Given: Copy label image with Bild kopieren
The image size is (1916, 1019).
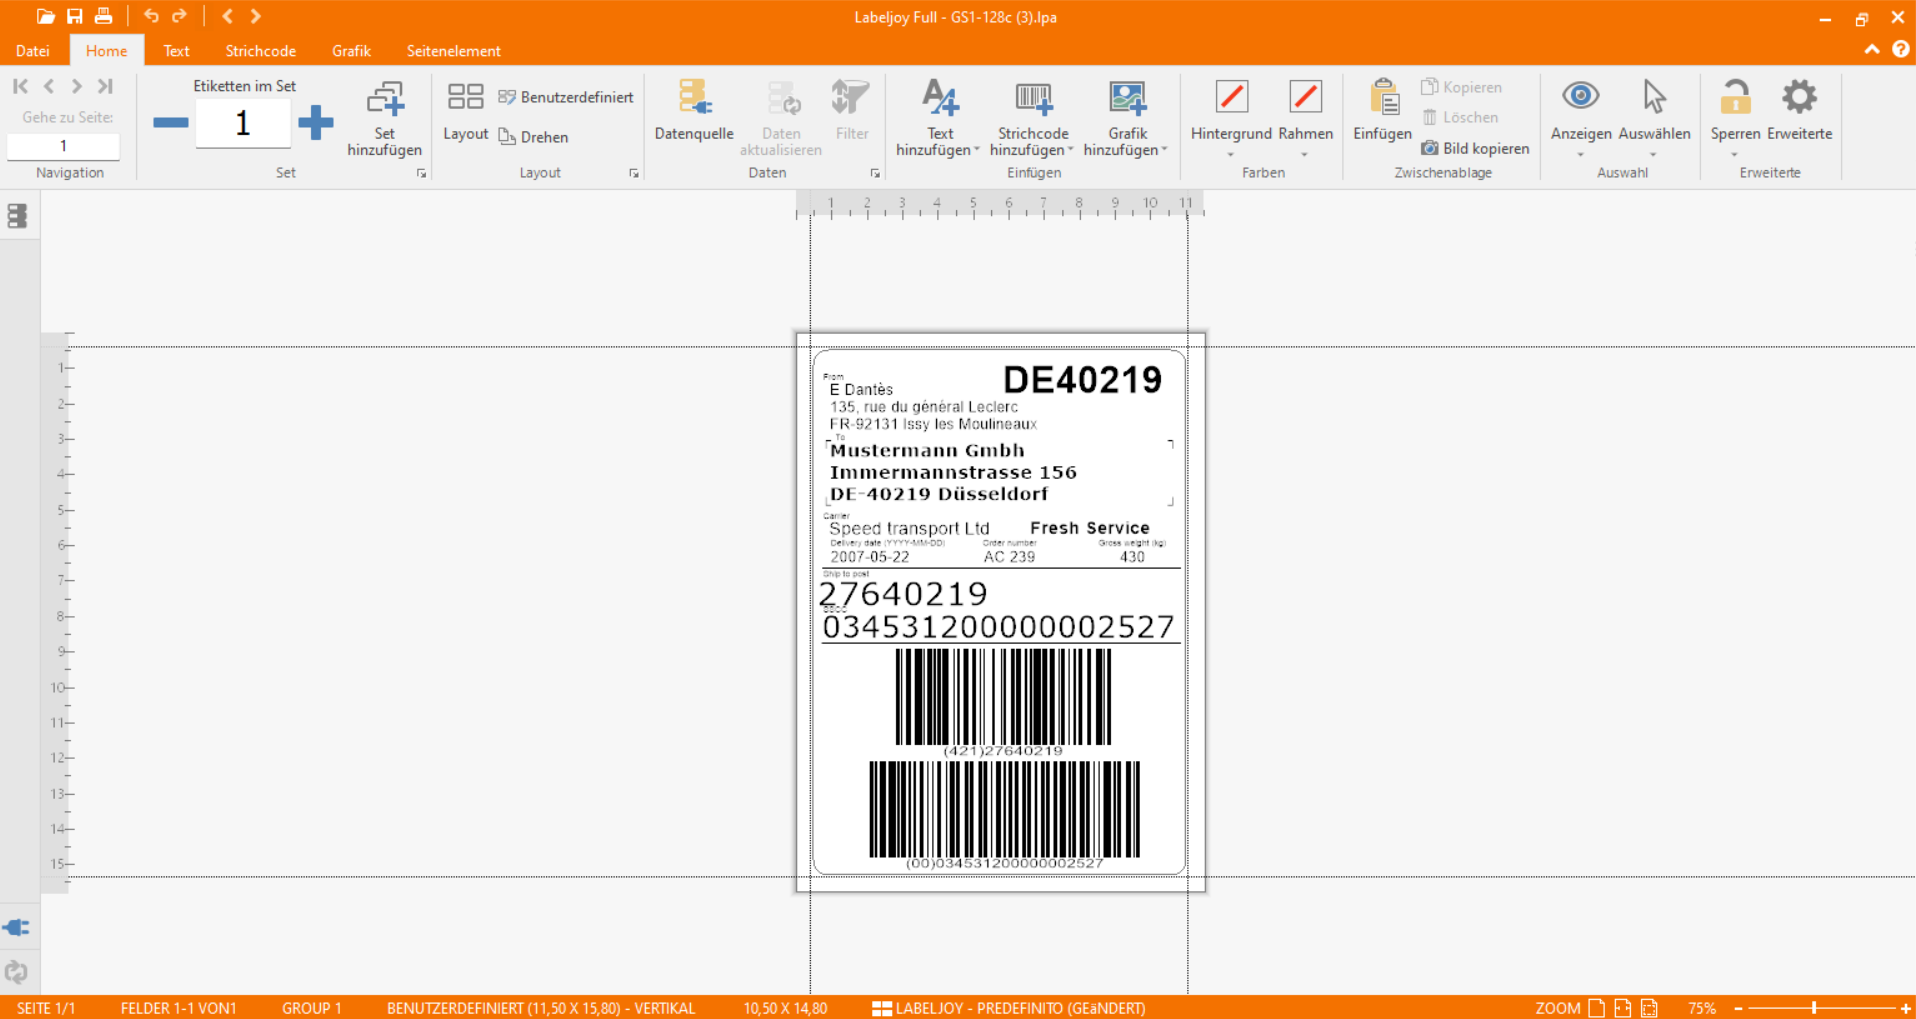Looking at the screenshot, I should point(1476,148).
